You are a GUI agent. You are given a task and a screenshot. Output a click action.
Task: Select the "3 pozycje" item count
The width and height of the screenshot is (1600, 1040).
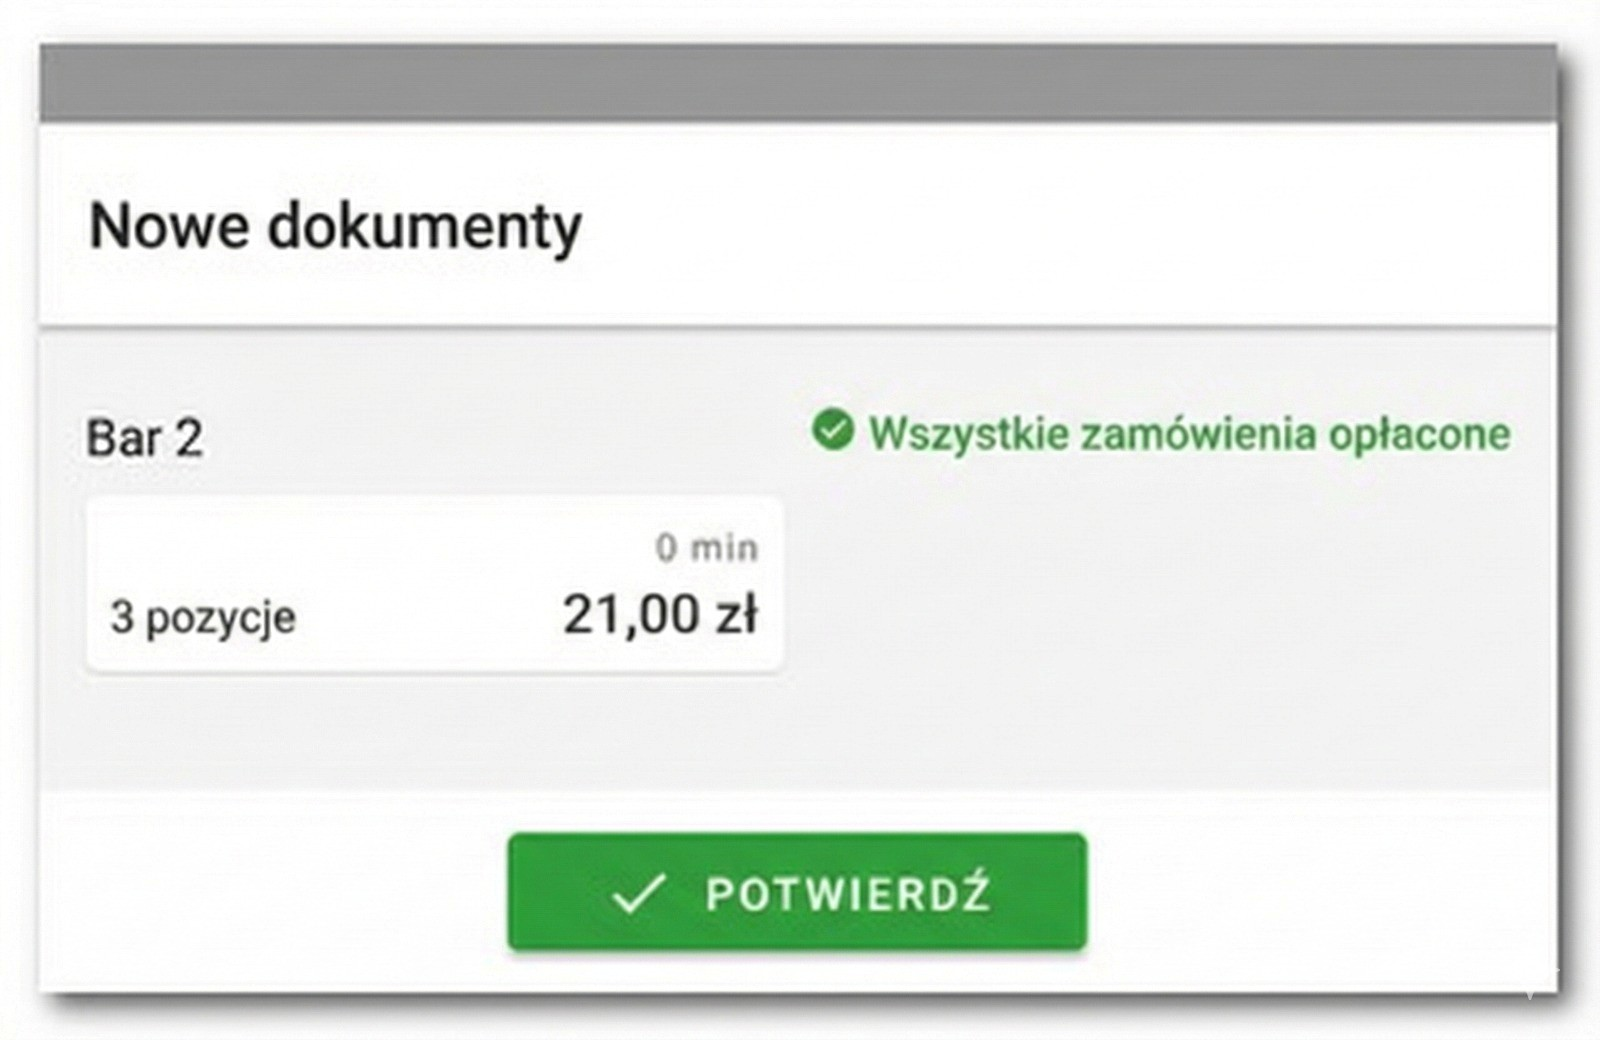203,616
